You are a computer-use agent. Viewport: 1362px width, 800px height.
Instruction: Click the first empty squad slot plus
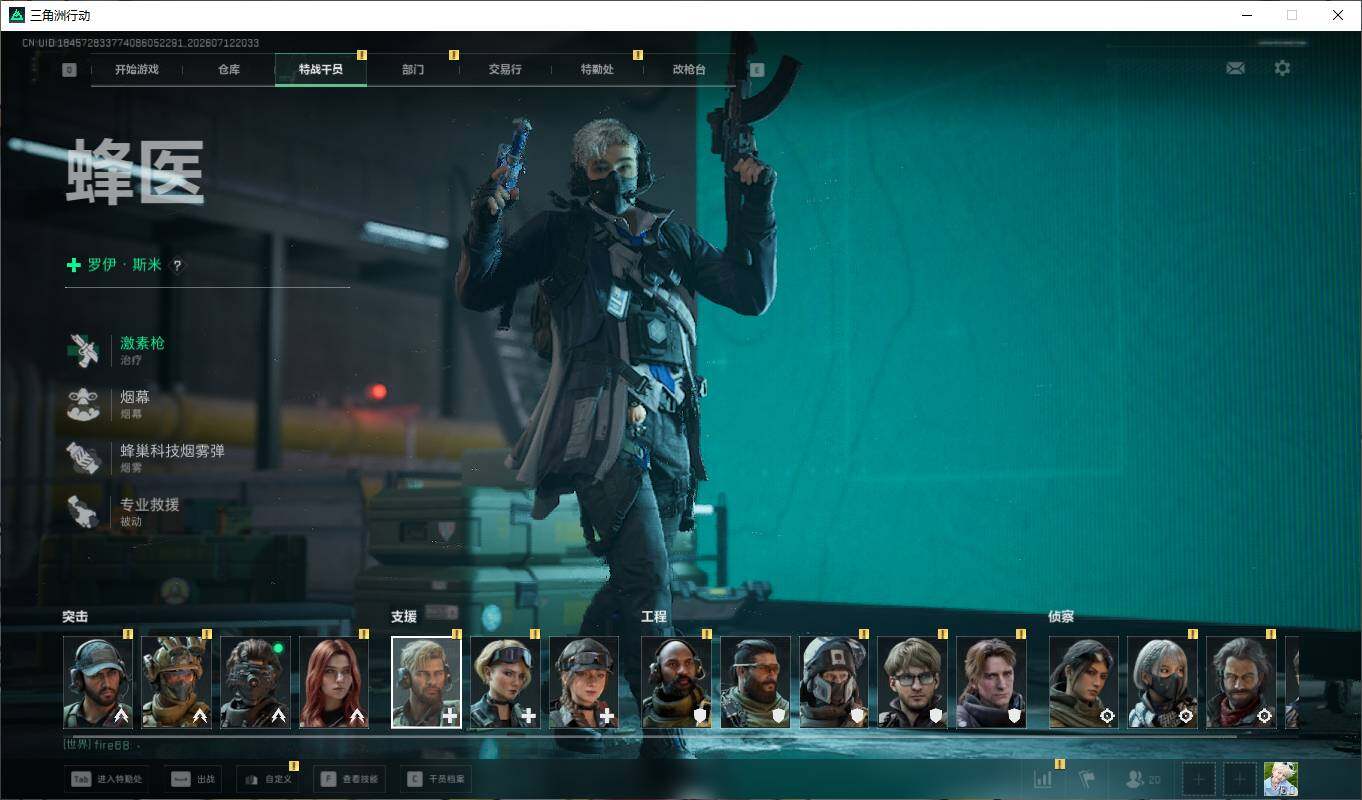[x=1199, y=779]
